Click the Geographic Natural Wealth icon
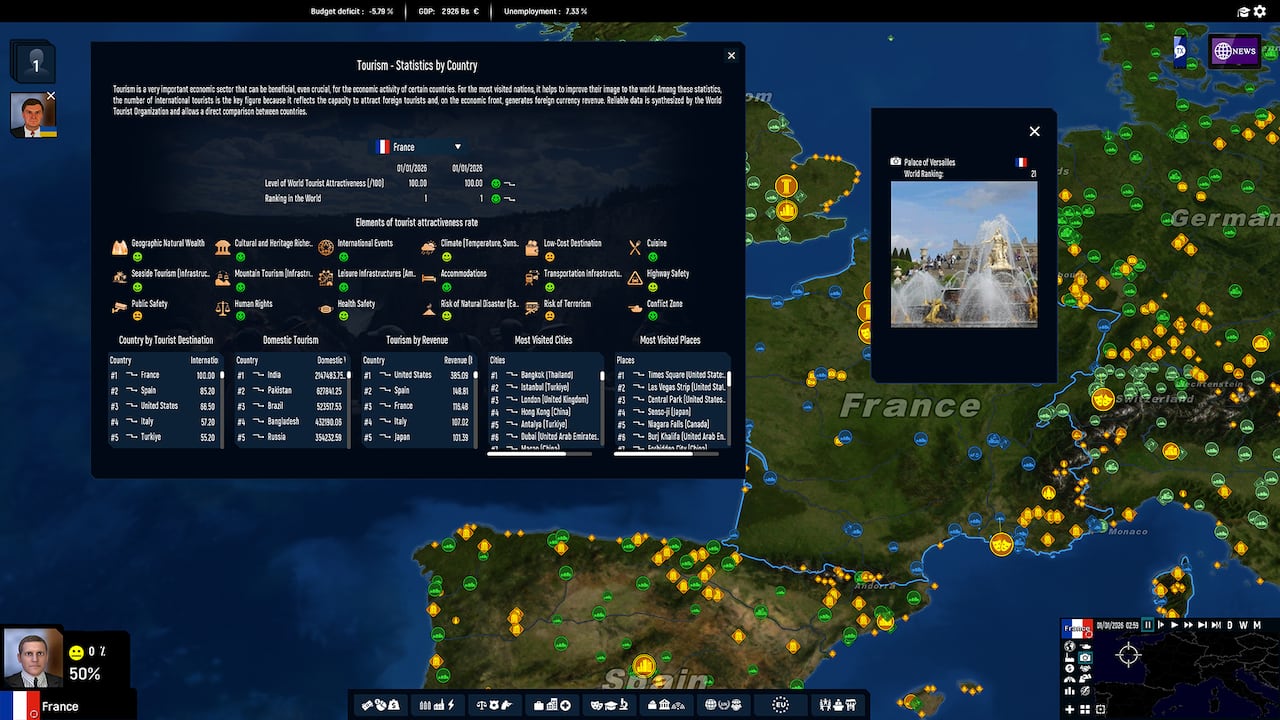The image size is (1280, 720). point(120,246)
